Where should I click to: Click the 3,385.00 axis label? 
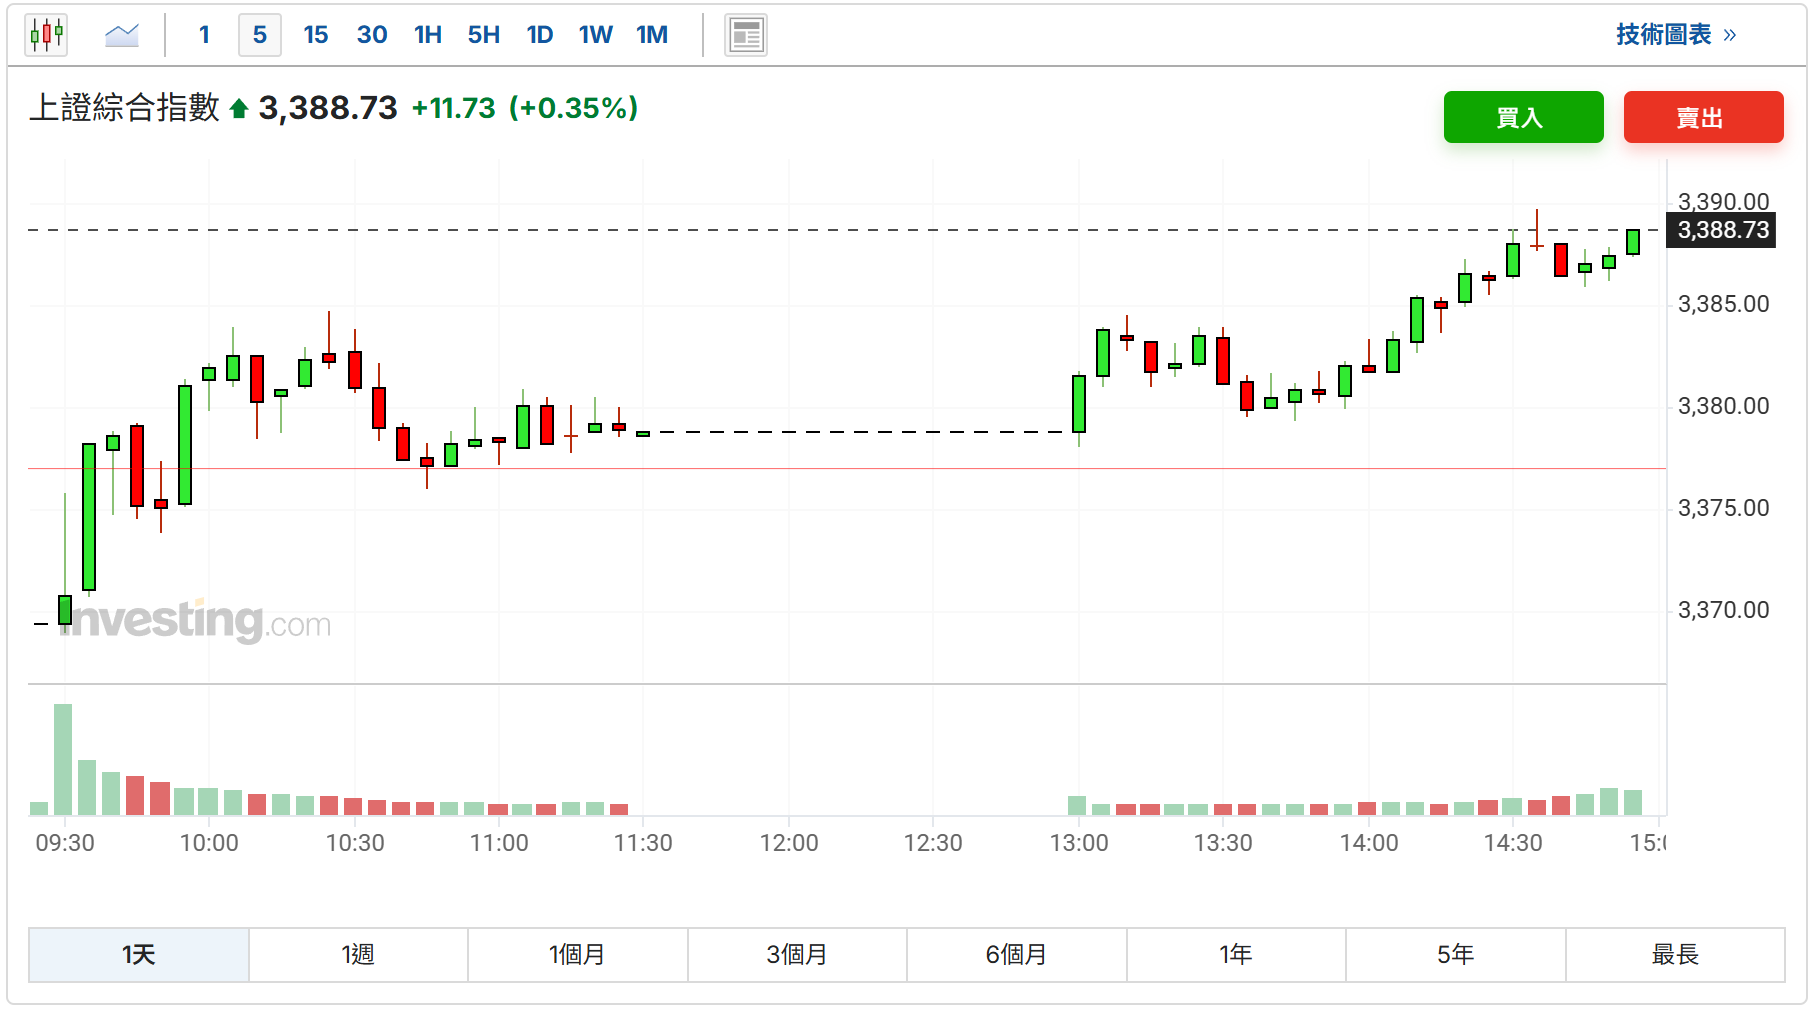(1723, 304)
